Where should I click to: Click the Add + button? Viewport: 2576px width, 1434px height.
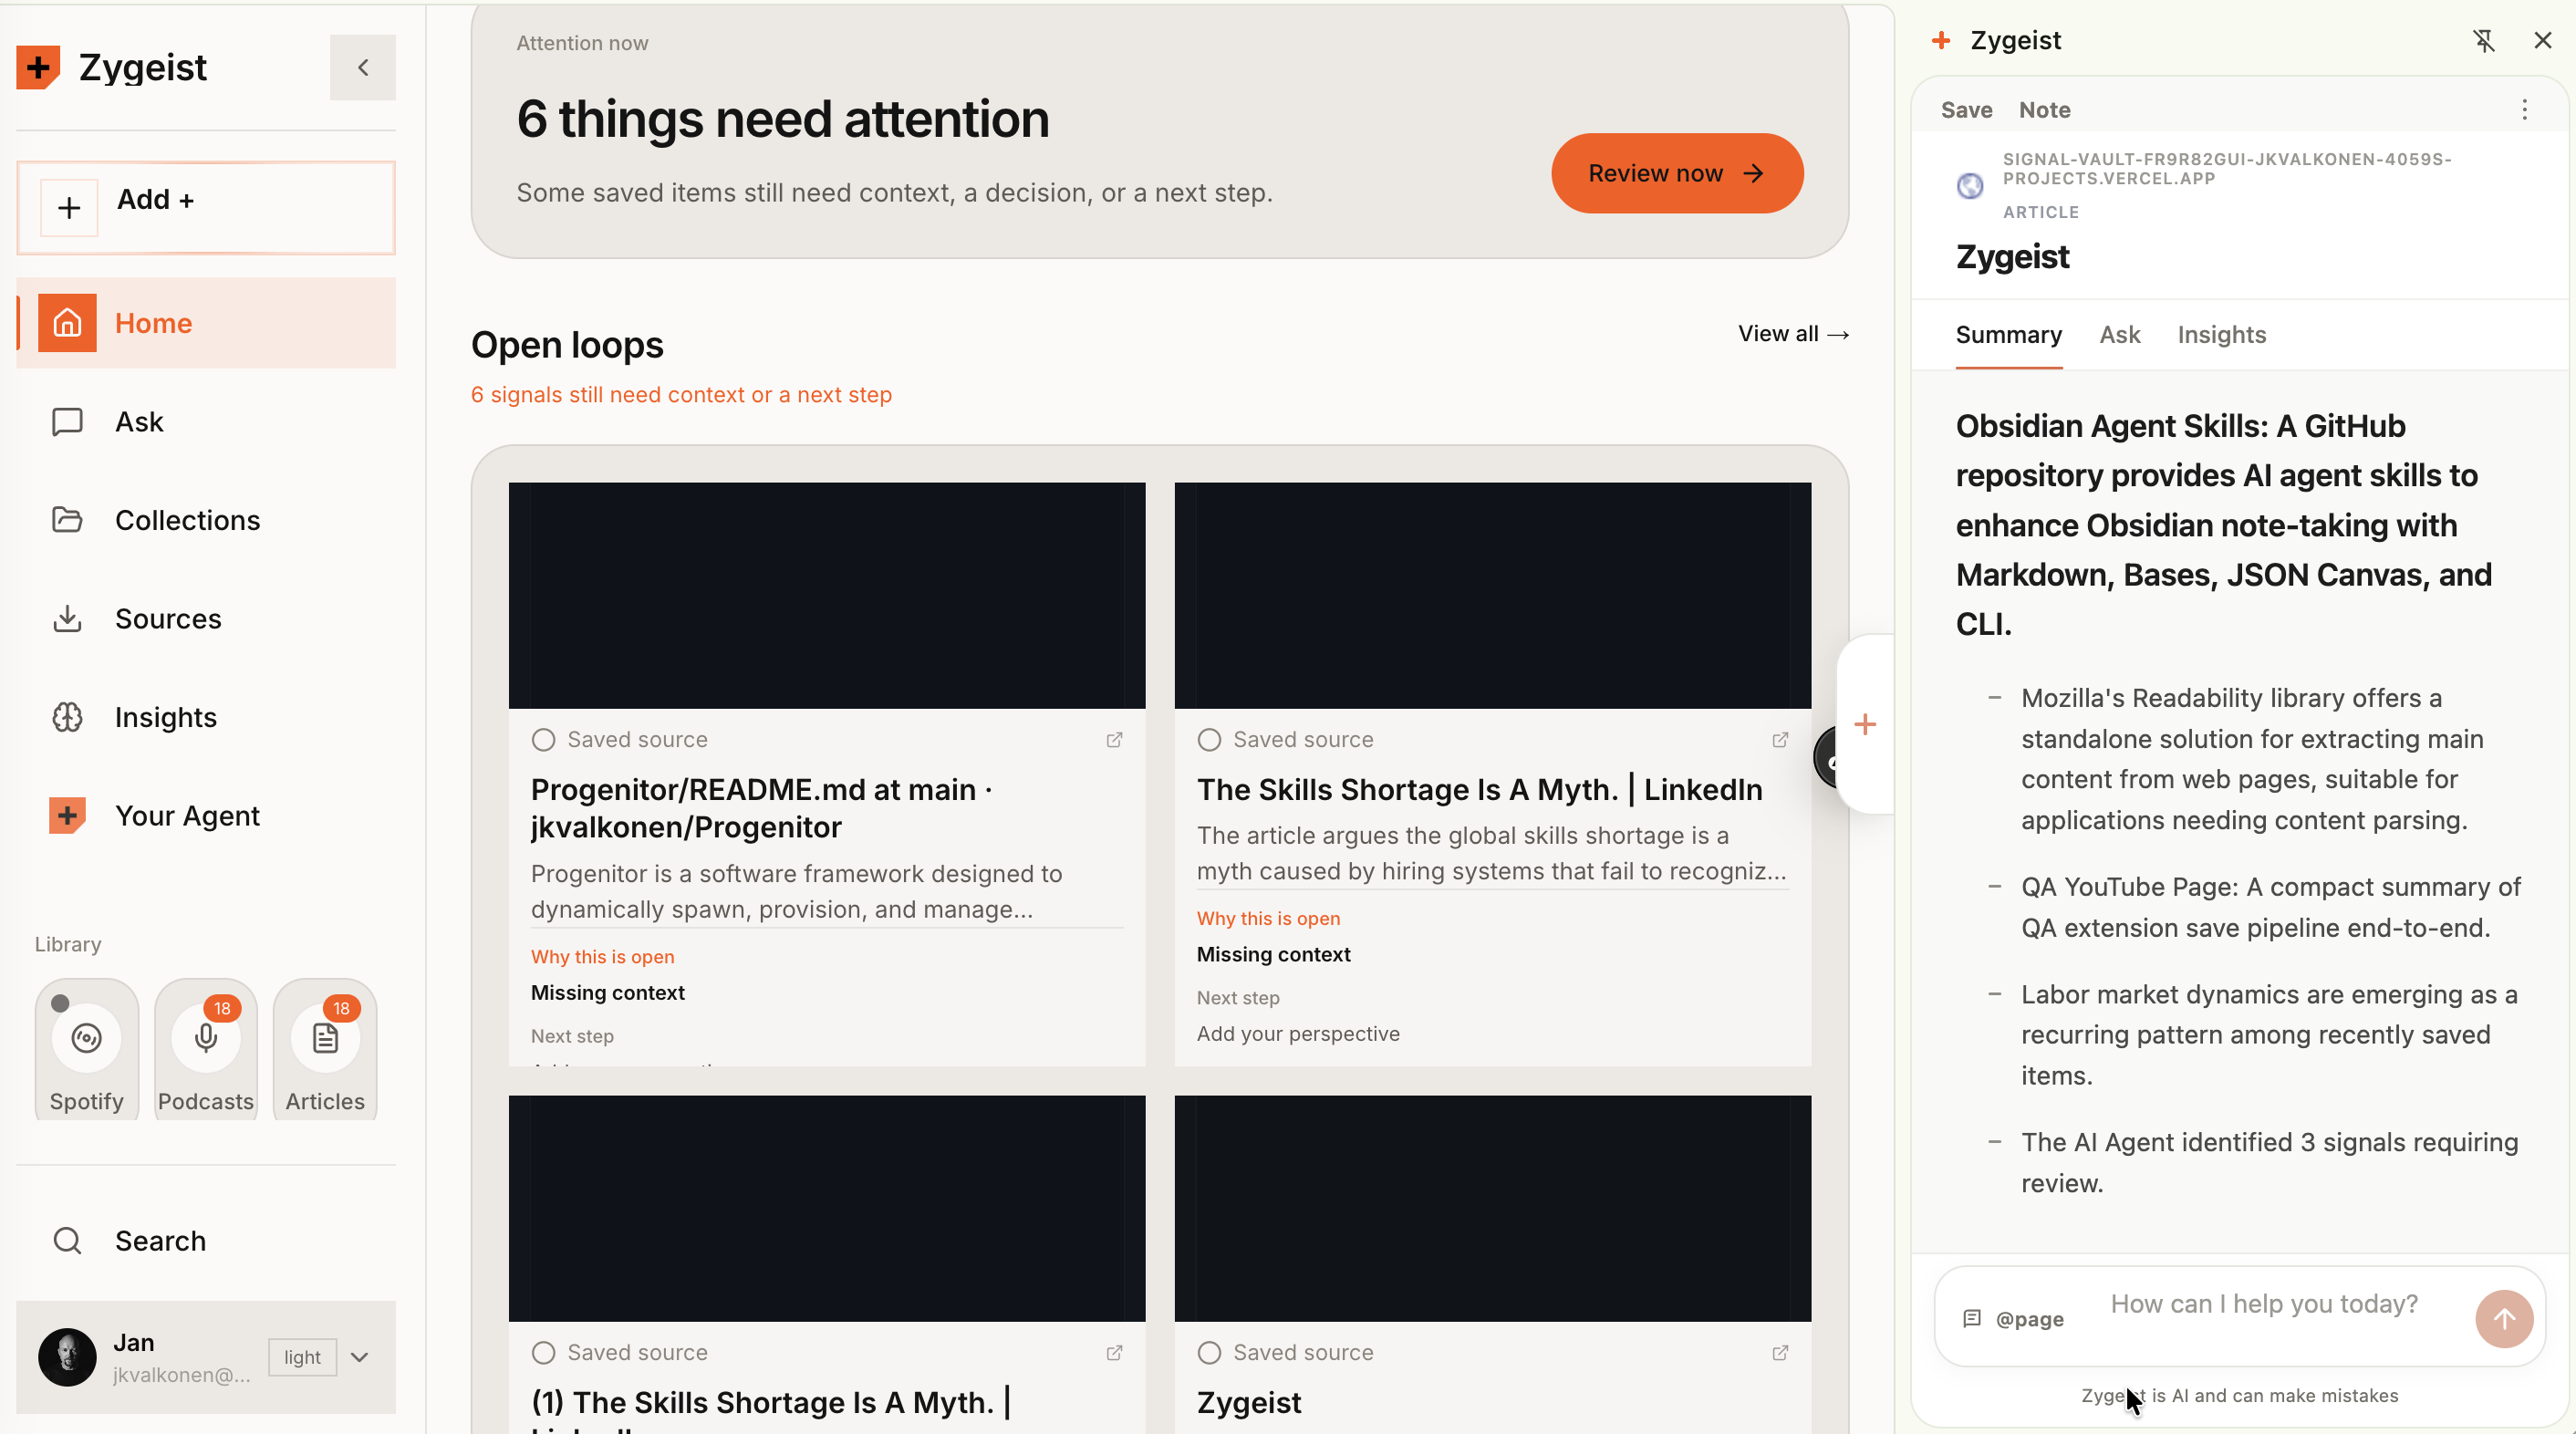206,207
